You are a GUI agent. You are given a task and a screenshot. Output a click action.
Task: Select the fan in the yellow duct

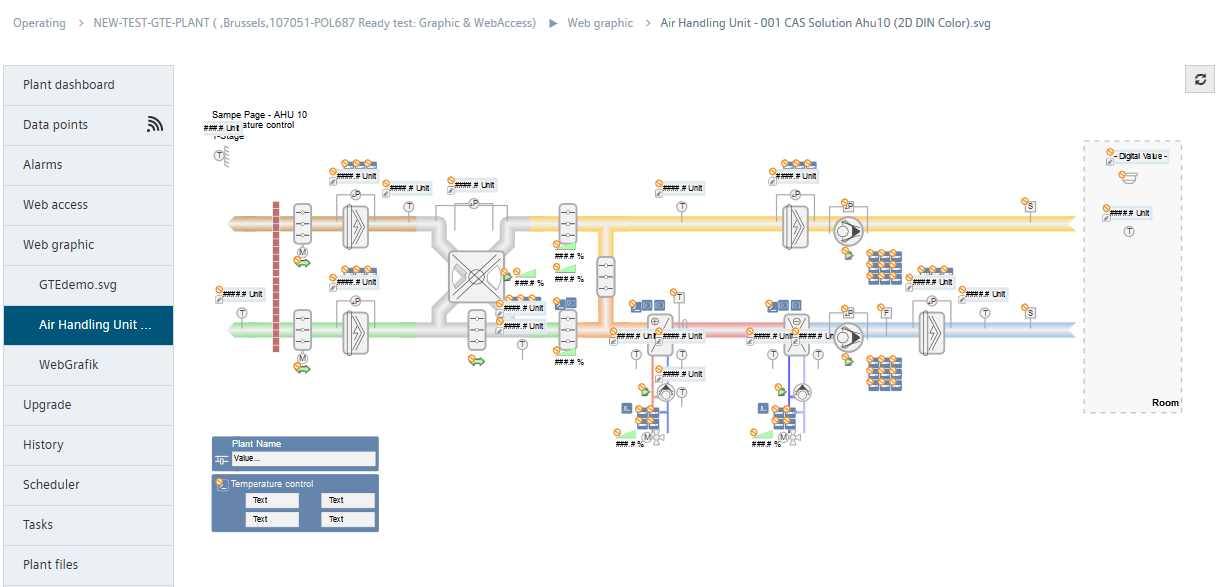click(x=848, y=231)
